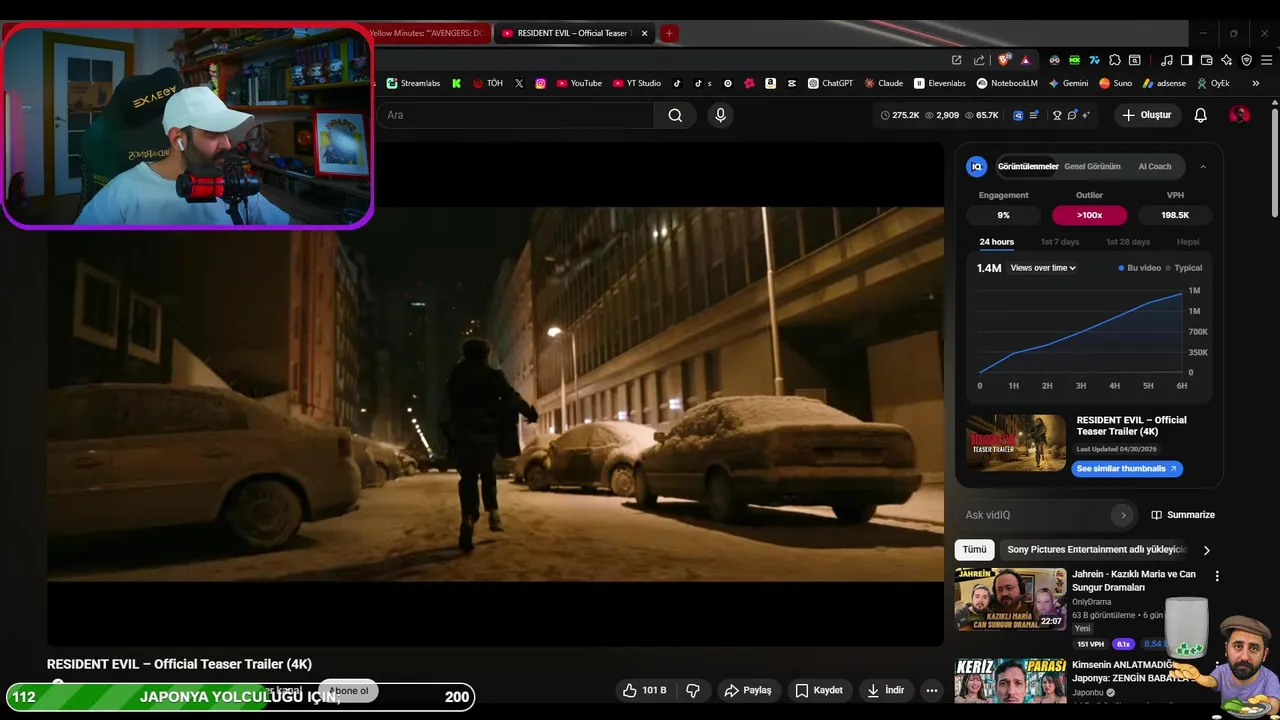The width and height of the screenshot is (1280, 720).
Task: Open the account avatar menu
Action: click(1239, 115)
